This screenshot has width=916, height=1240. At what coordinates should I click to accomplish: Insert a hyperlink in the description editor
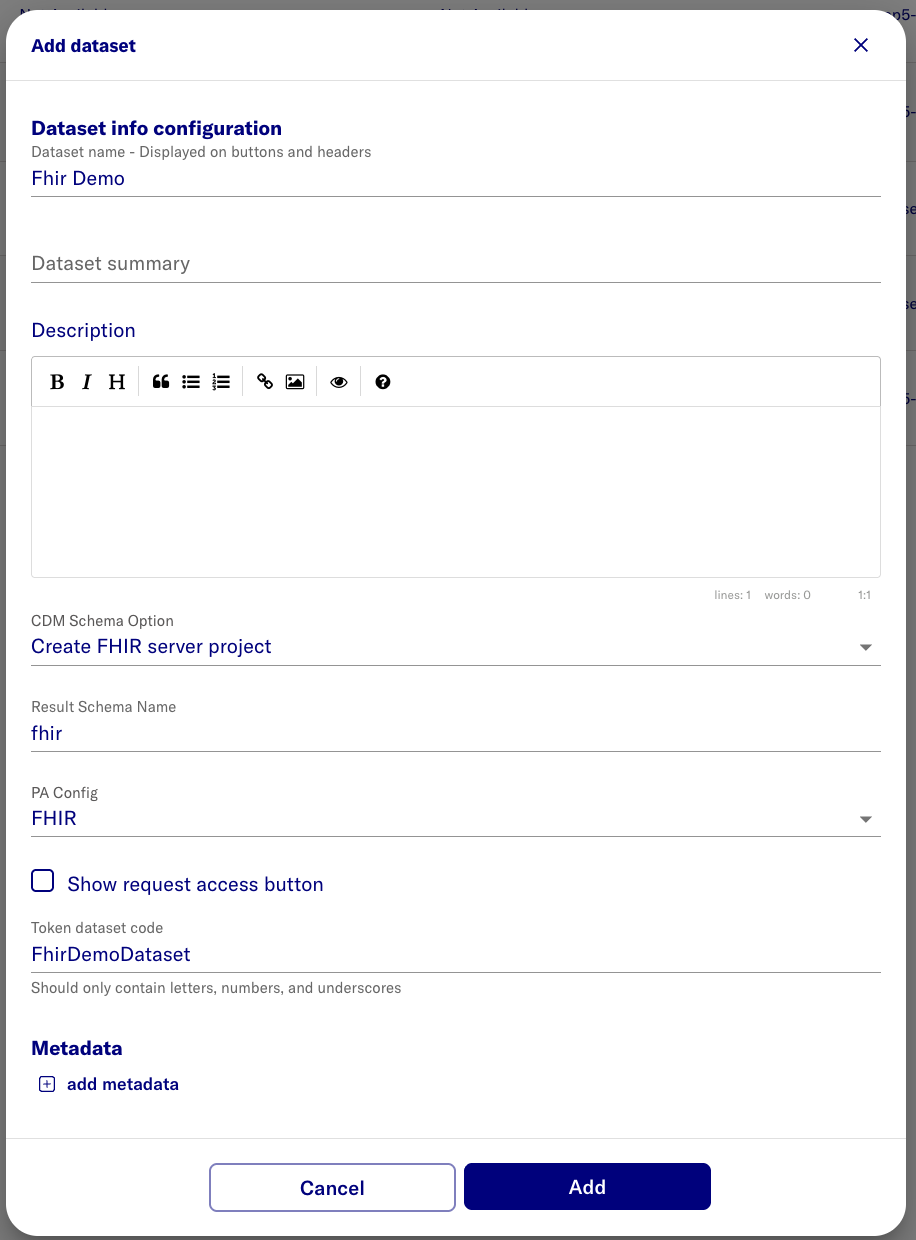(264, 381)
